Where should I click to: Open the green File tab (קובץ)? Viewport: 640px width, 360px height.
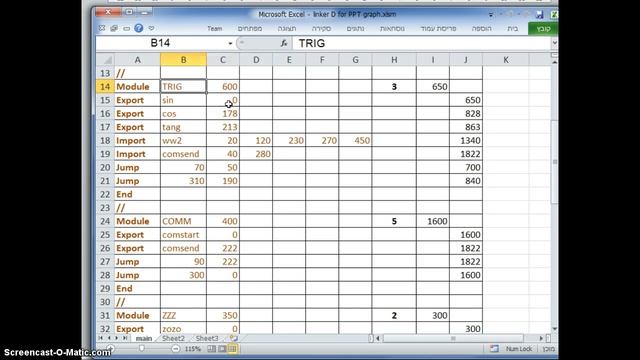[x=543, y=29]
